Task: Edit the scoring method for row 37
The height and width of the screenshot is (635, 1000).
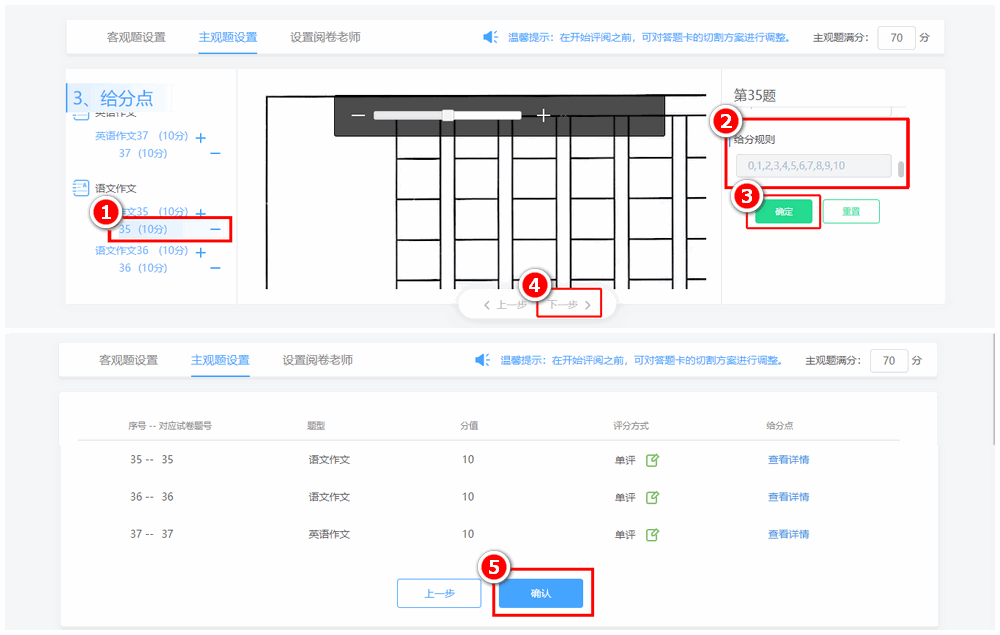Action: pyautogui.click(x=653, y=534)
